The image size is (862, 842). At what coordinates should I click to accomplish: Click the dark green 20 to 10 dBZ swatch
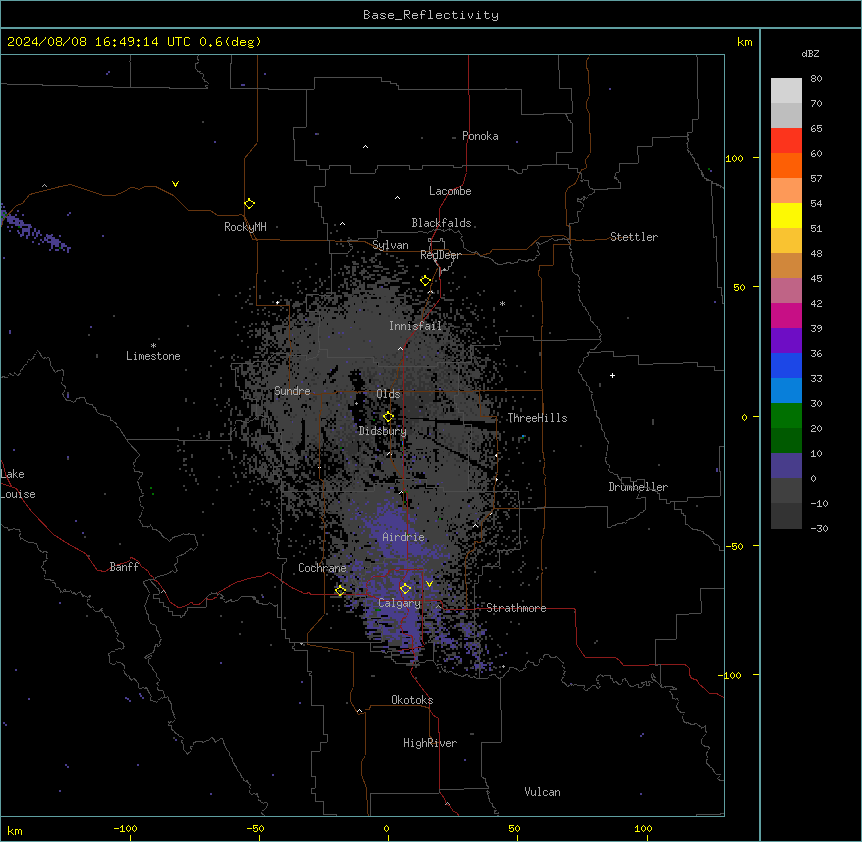point(786,441)
